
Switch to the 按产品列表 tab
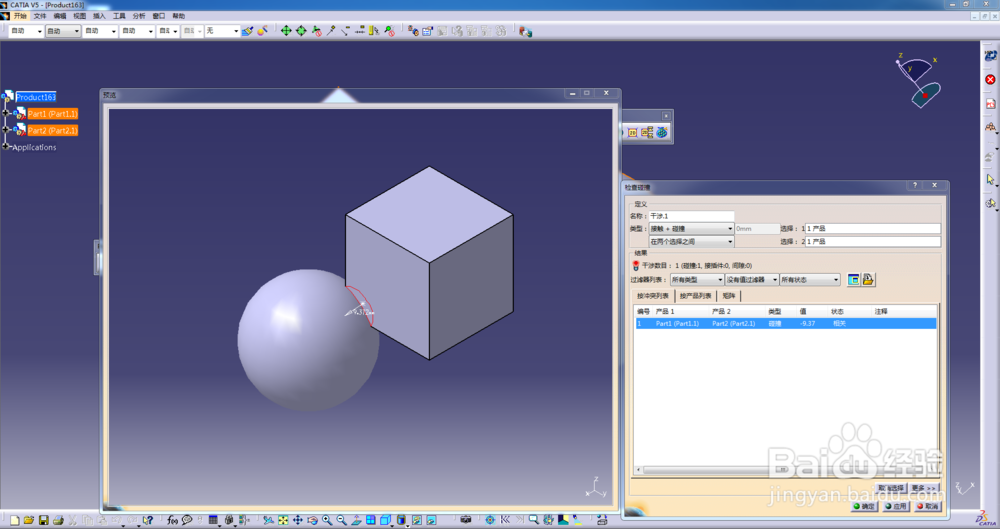point(695,296)
